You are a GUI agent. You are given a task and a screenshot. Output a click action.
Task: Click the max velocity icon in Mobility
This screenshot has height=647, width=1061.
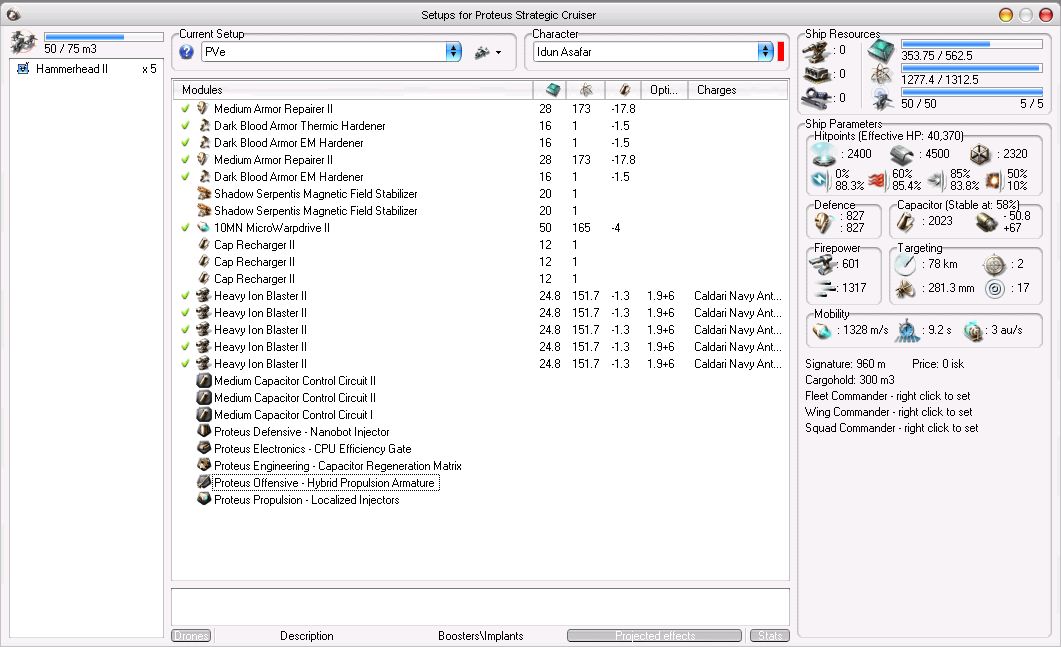(823, 330)
